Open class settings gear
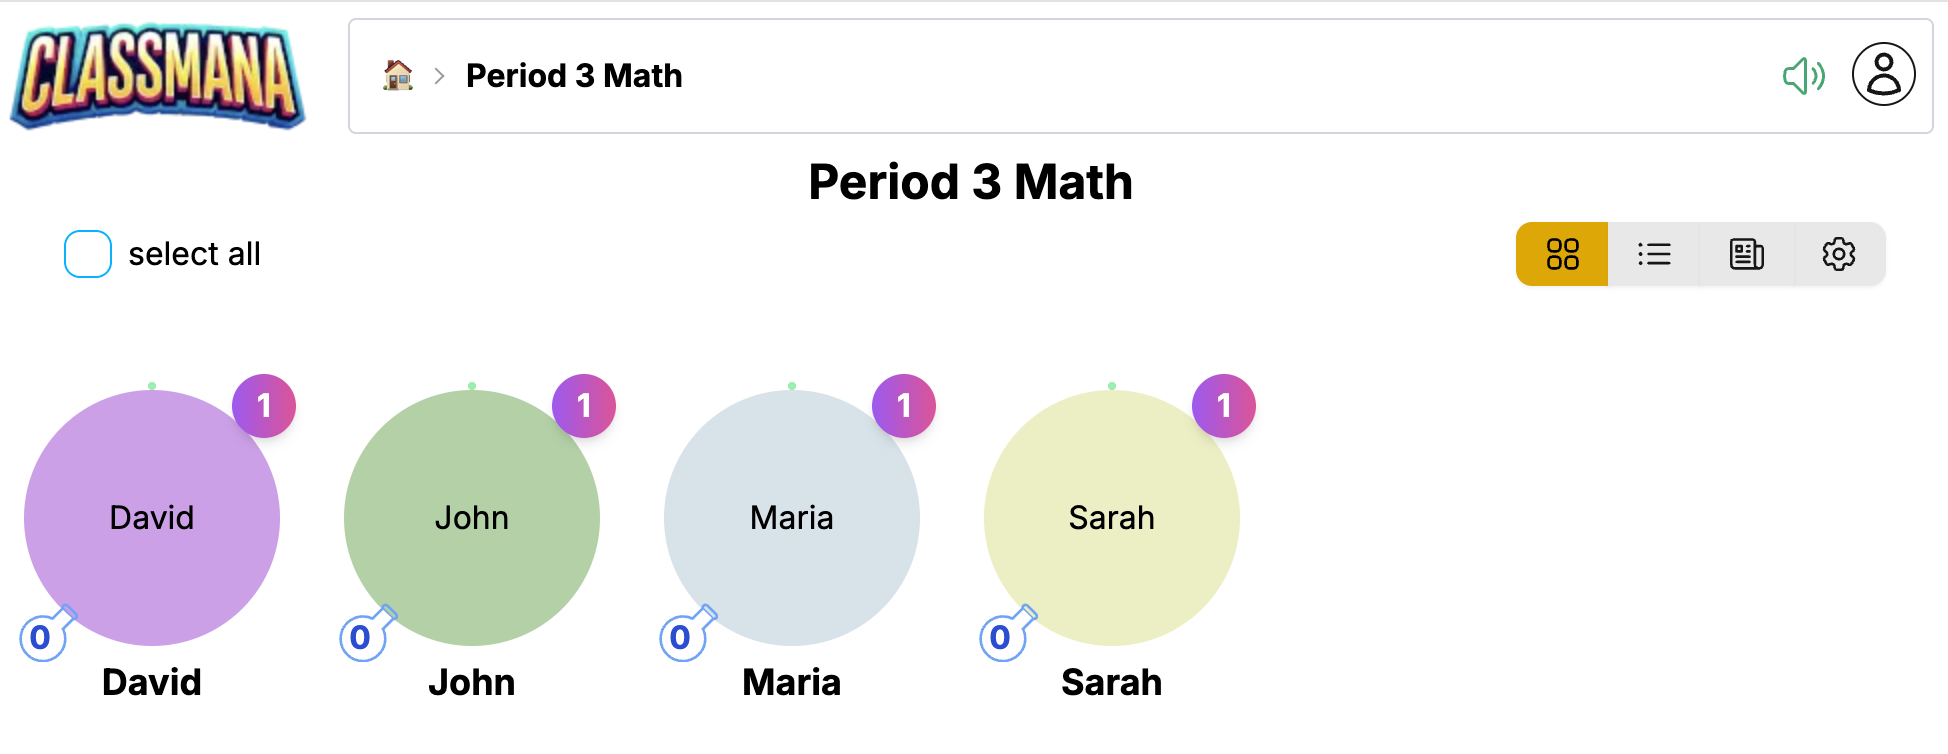 [x=1838, y=254]
